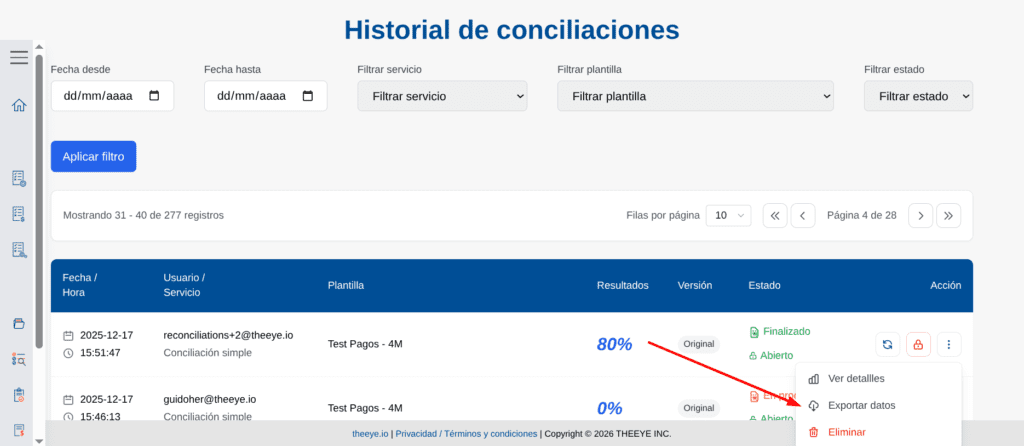This screenshot has height=446, width=1024.
Task: Select Eliminar from the actions menu
Action: click(846, 432)
